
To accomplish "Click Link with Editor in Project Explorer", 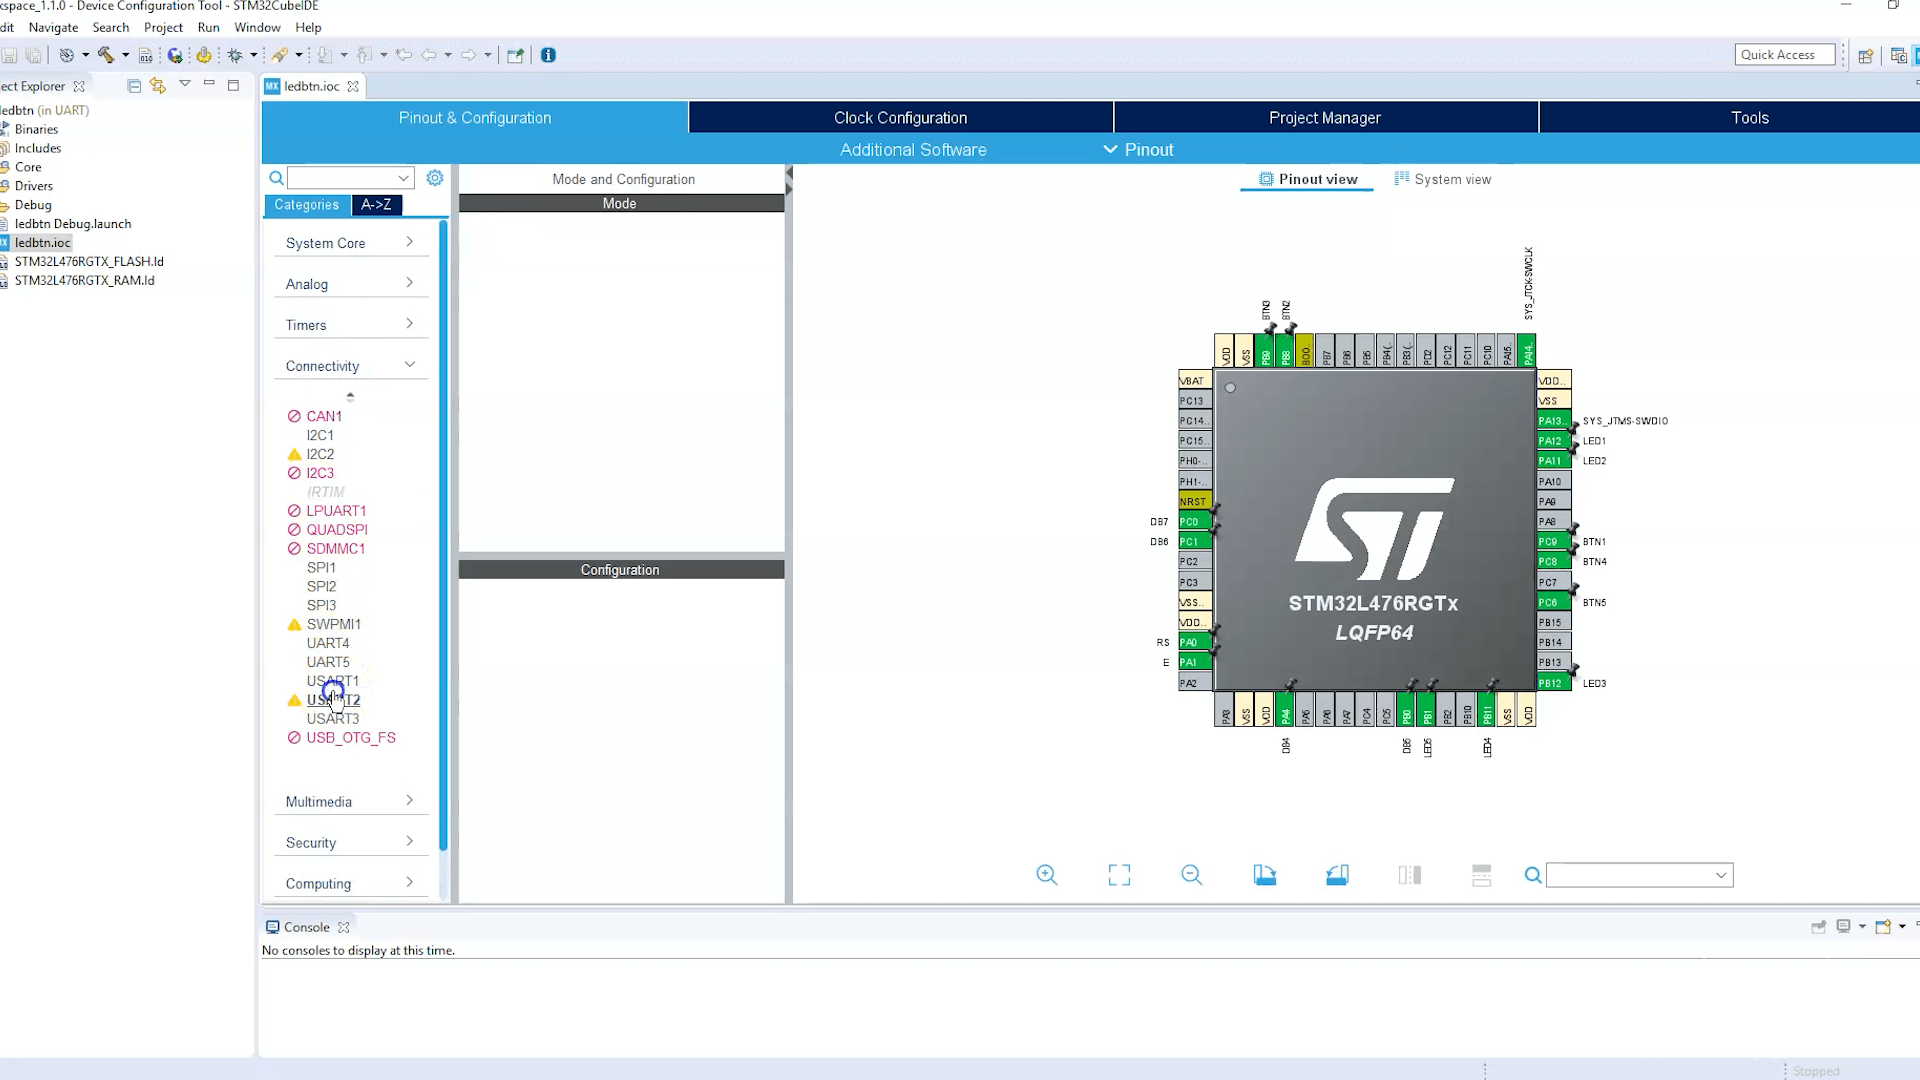I will coord(158,86).
